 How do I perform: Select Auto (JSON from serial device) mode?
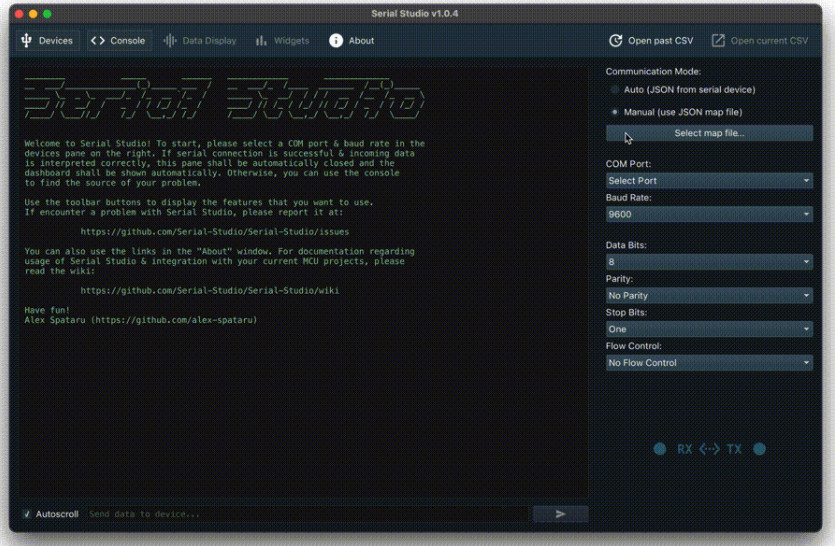coord(683,89)
